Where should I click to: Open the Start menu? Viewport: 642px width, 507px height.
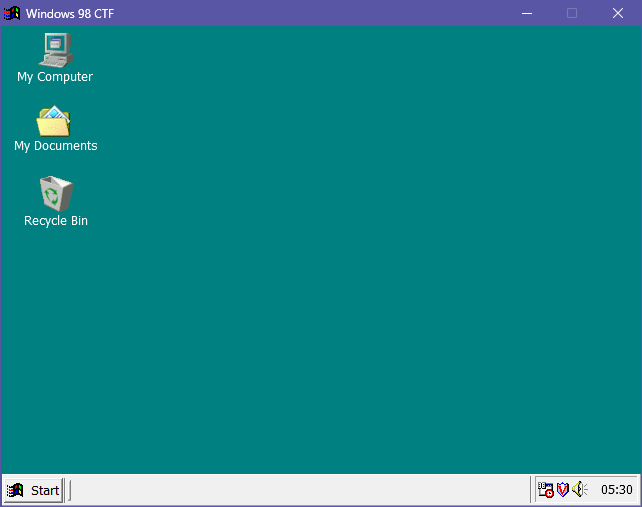click(x=33, y=490)
